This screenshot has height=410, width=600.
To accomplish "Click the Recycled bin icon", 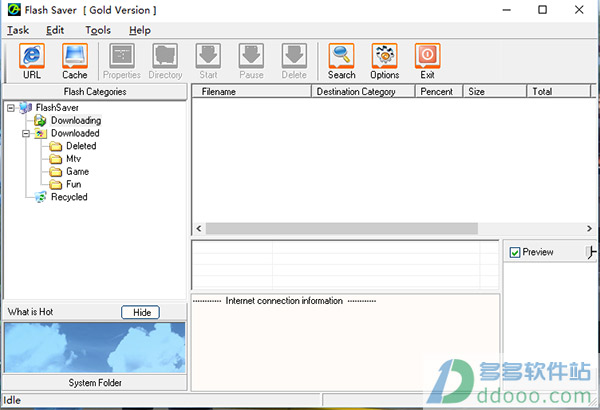I will pyautogui.click(x=40, y=197).
